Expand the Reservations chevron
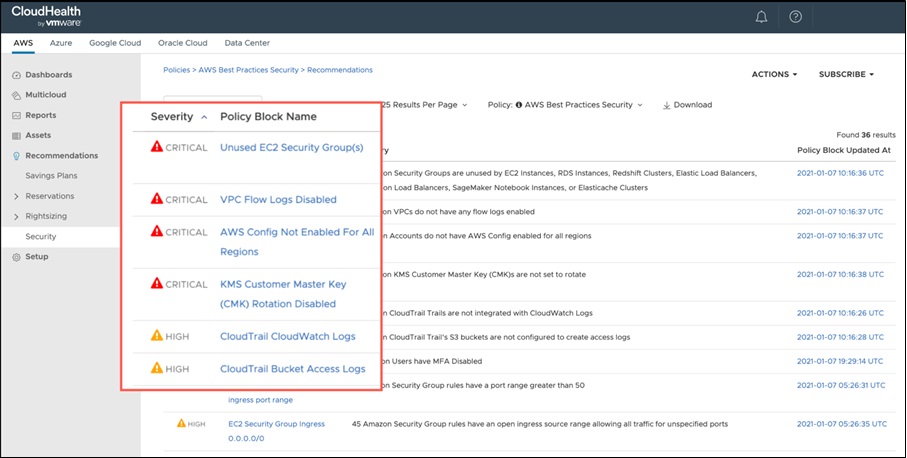The height and width of the screenshot is (458, 907). pyautogui.click(x=16, y=197)
